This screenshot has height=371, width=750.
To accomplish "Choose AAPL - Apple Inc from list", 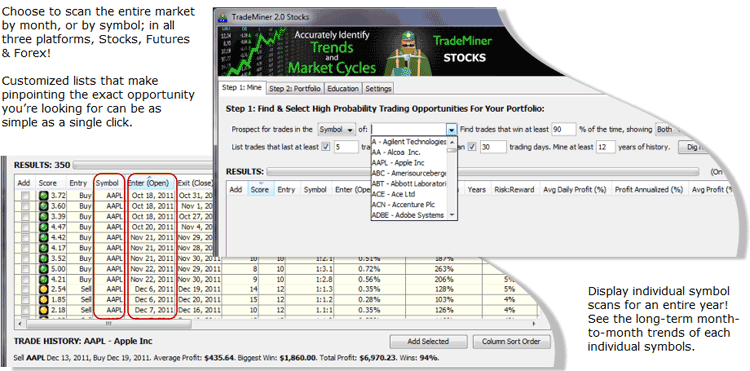I will click(x=409, y=163).
